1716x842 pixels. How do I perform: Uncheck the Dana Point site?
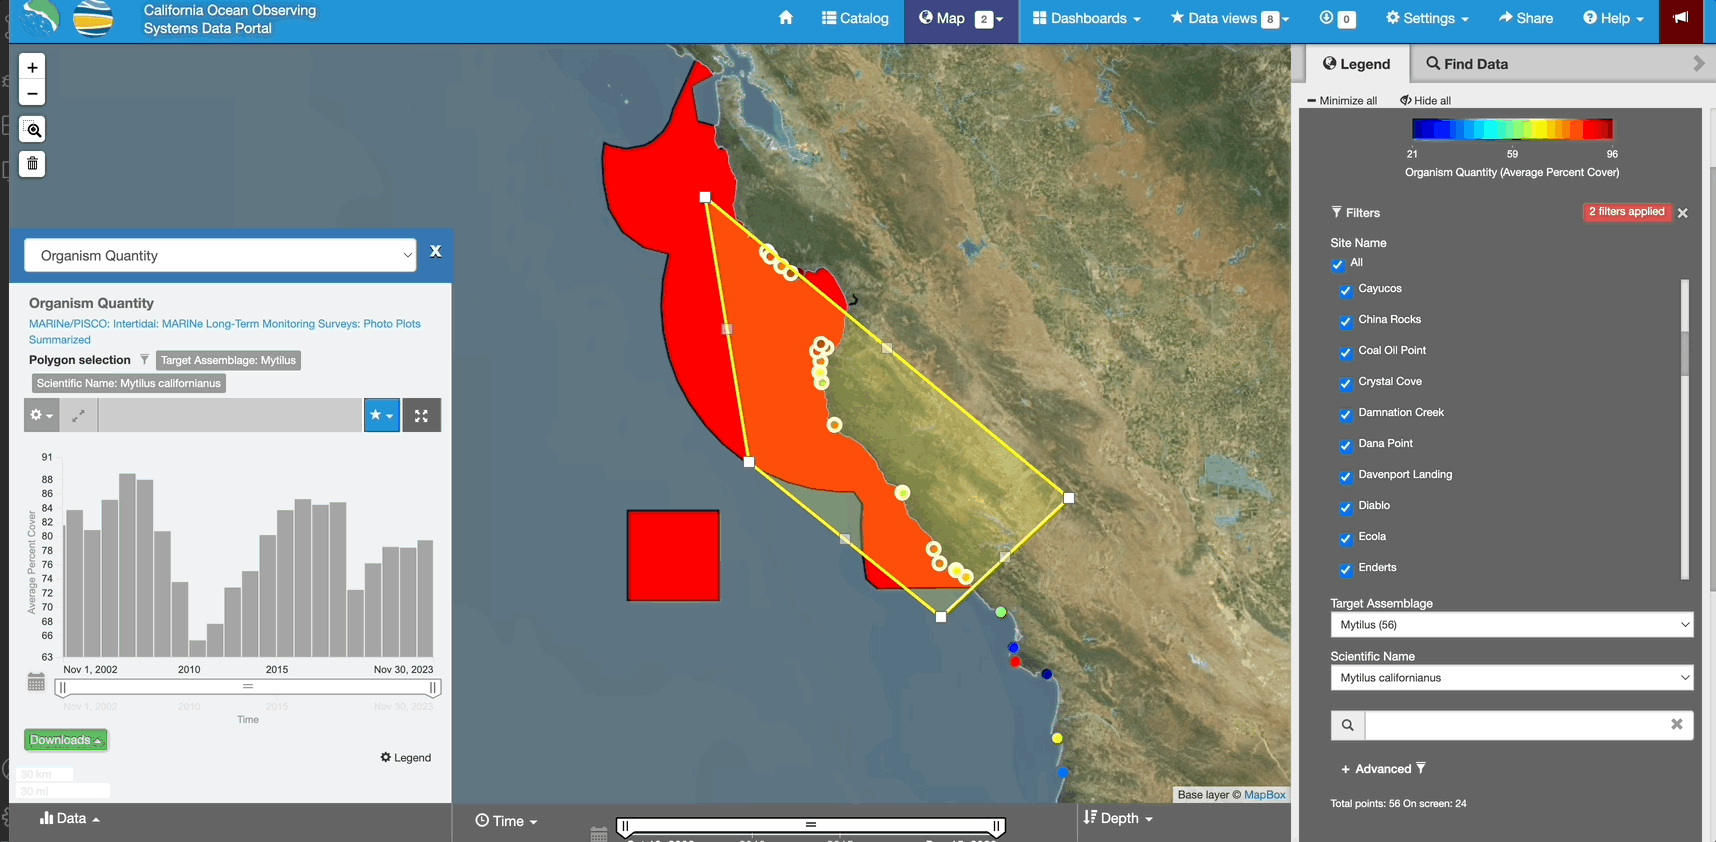point(1345,445)
